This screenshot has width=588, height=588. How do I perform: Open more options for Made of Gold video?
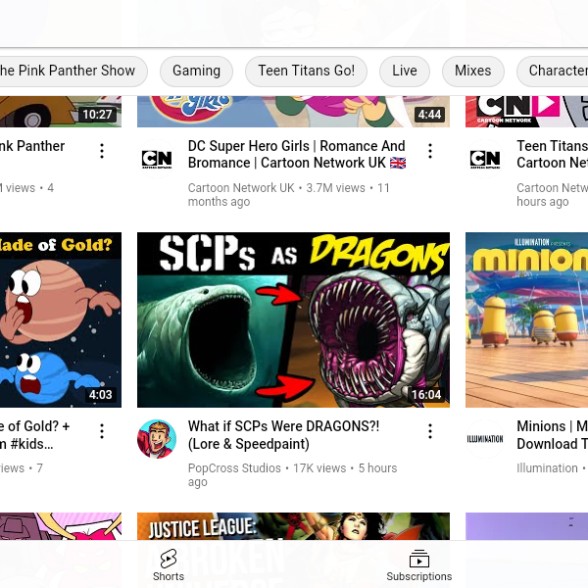pyautogui.click(x=102, y=431)
